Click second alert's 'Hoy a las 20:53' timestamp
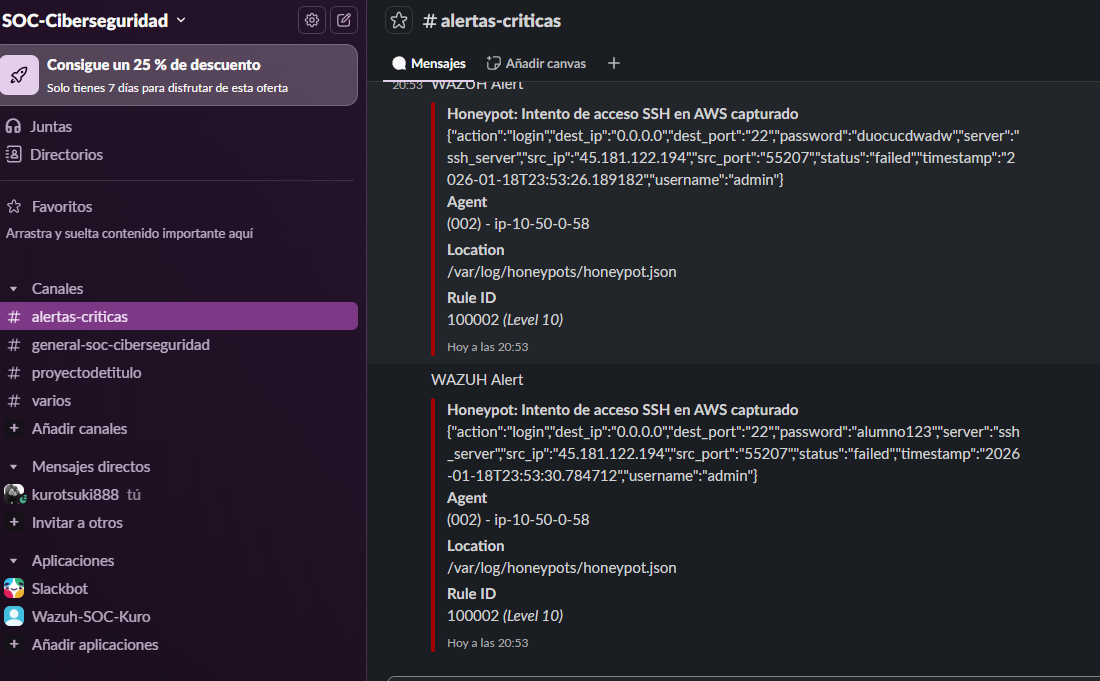Image resolution: width=1100 pixels, height=681 pixels. point(488,642)
